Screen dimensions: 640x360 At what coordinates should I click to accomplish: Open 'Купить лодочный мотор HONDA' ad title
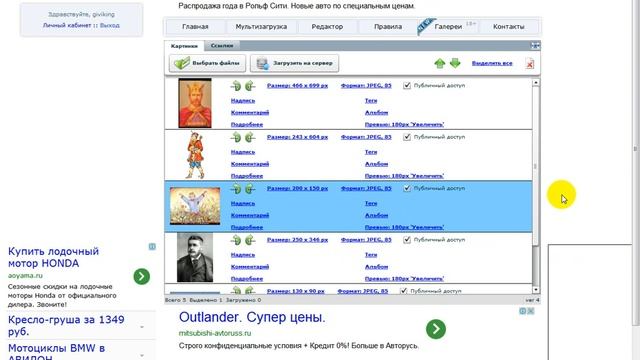[53, 257]
